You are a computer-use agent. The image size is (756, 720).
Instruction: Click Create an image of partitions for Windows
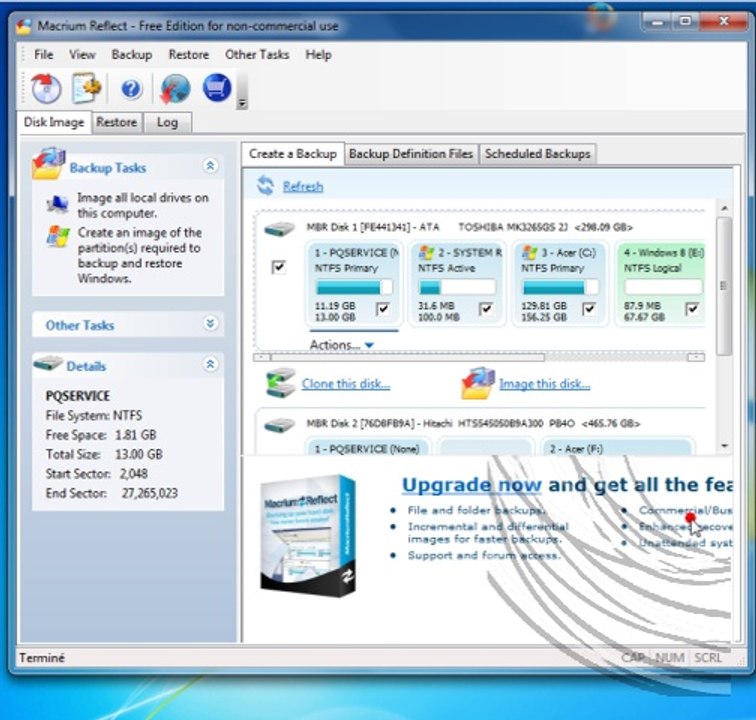[139, 255]
